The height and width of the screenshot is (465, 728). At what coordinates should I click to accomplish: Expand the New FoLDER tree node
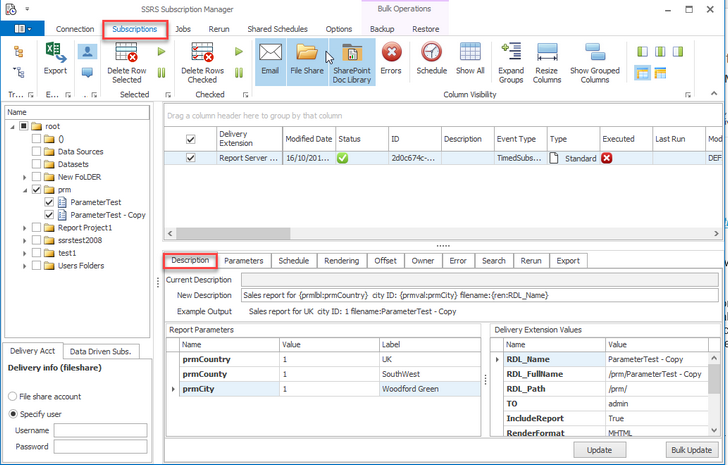coord(25,177)
